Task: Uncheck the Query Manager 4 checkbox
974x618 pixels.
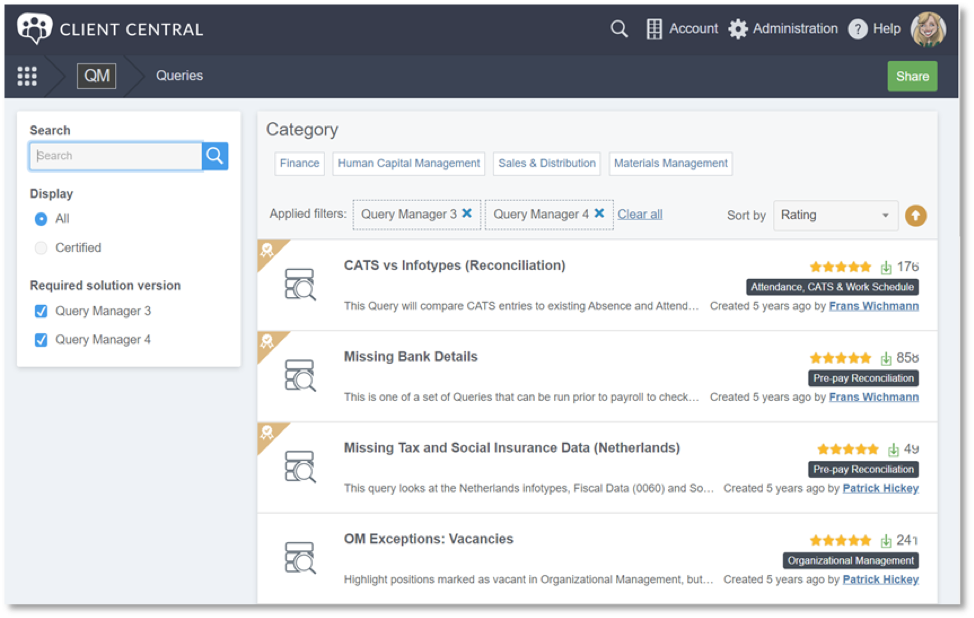Action: [41, 340]
